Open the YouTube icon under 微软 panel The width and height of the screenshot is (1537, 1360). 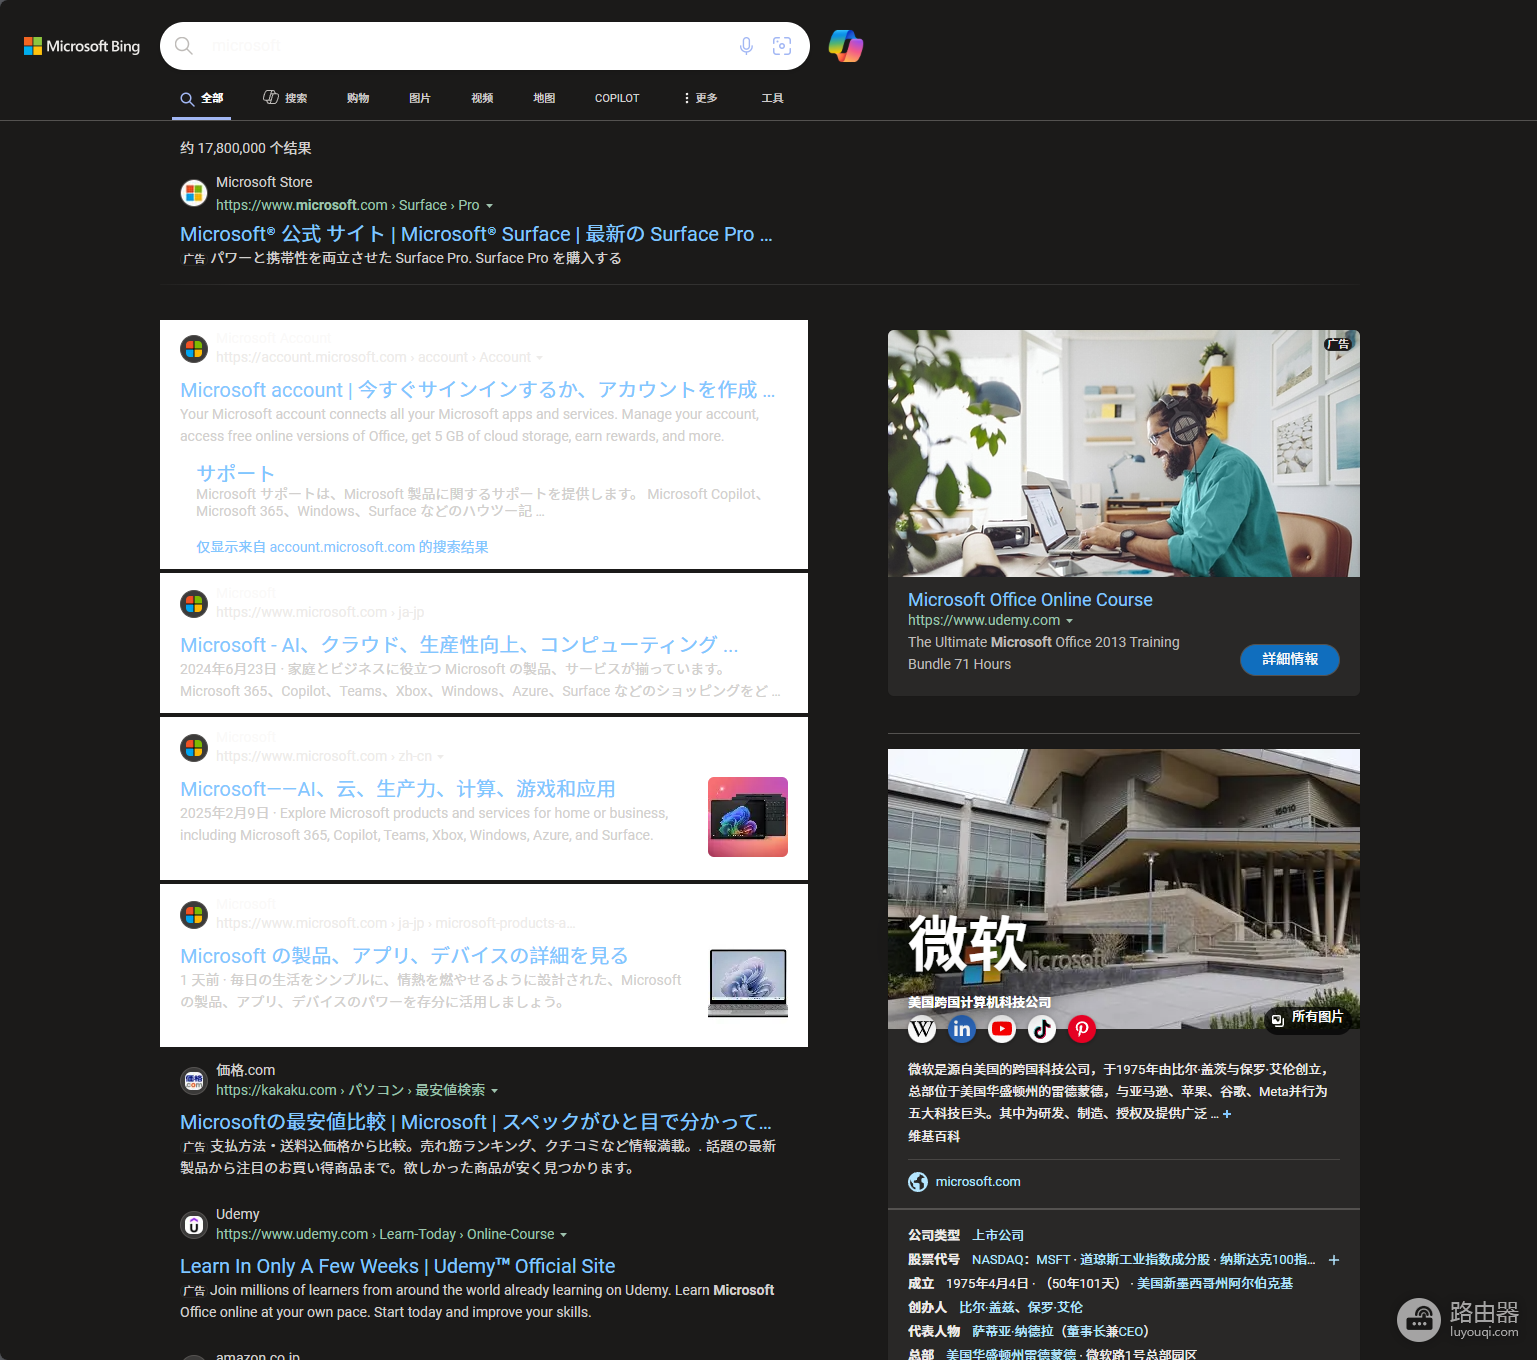pyautogui.click(x=1002, y=1028)
